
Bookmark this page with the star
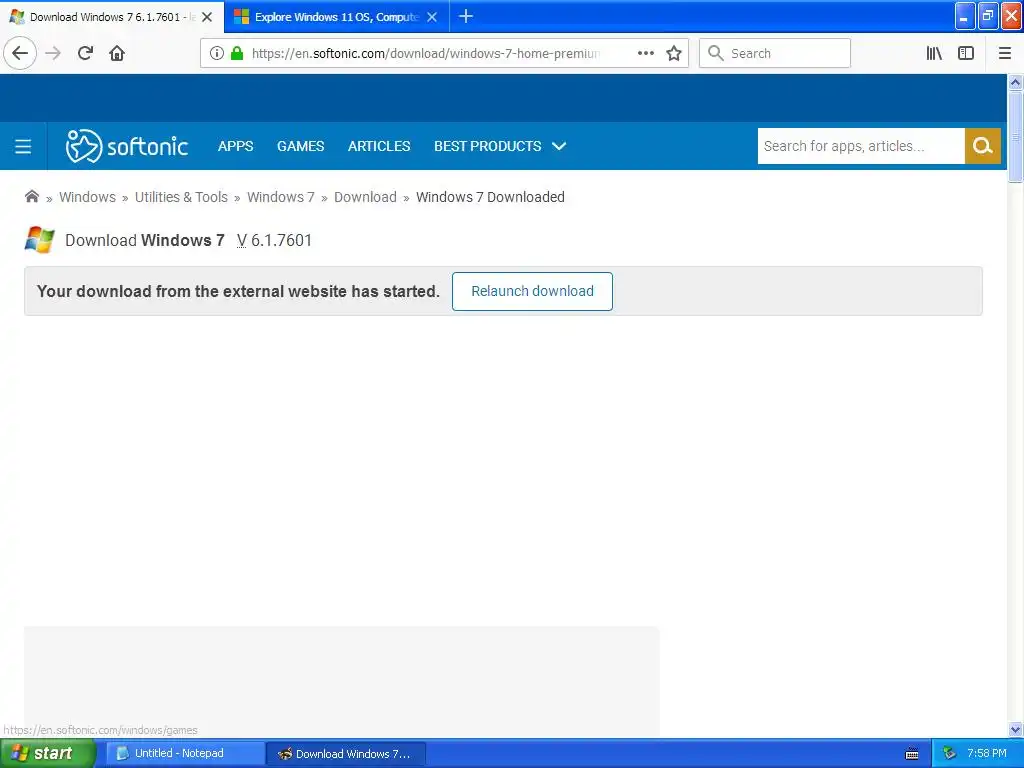coord(674,53)
